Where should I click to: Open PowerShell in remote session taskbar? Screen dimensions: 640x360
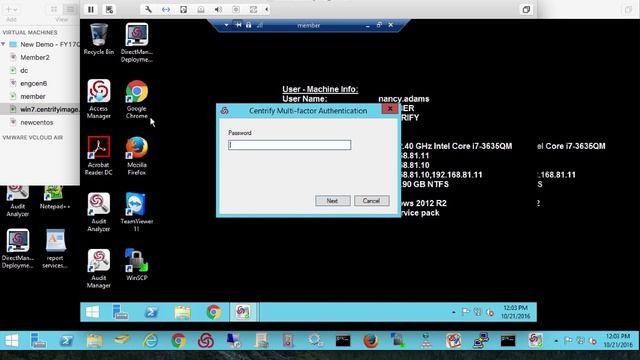pos(151,312)
